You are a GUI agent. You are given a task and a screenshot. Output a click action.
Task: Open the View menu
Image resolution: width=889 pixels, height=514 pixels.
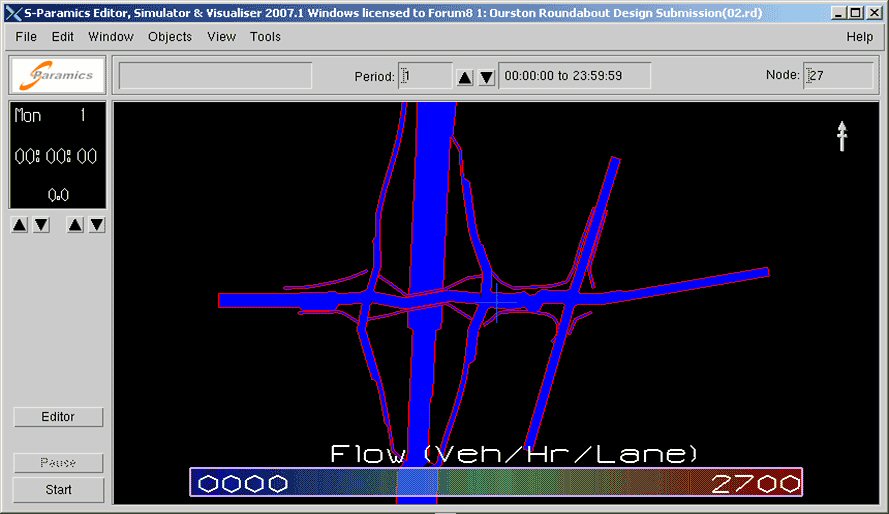tap(221, 37)
